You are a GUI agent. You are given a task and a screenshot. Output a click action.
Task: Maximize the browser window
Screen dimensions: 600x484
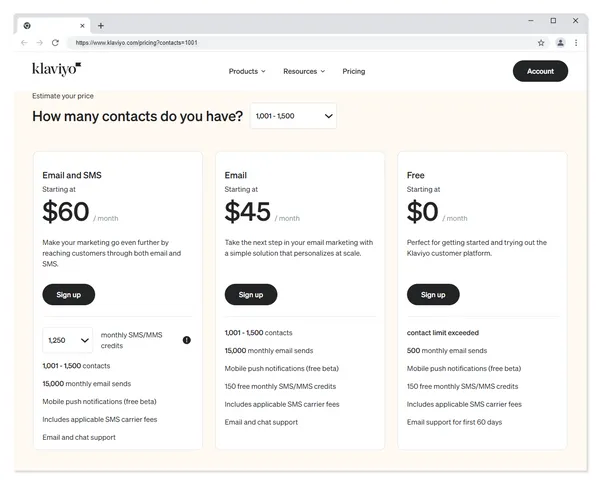coord(553,21)
